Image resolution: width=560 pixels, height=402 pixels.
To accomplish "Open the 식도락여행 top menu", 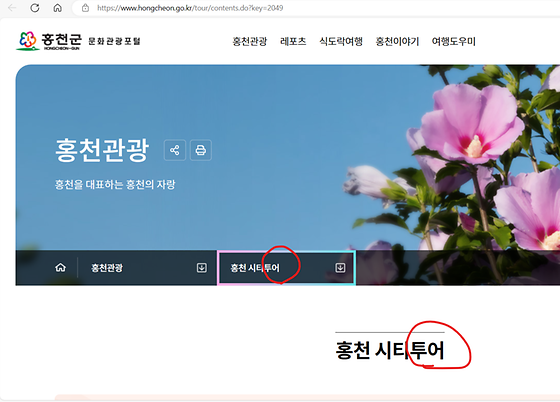I will click(x=341, y=41).
